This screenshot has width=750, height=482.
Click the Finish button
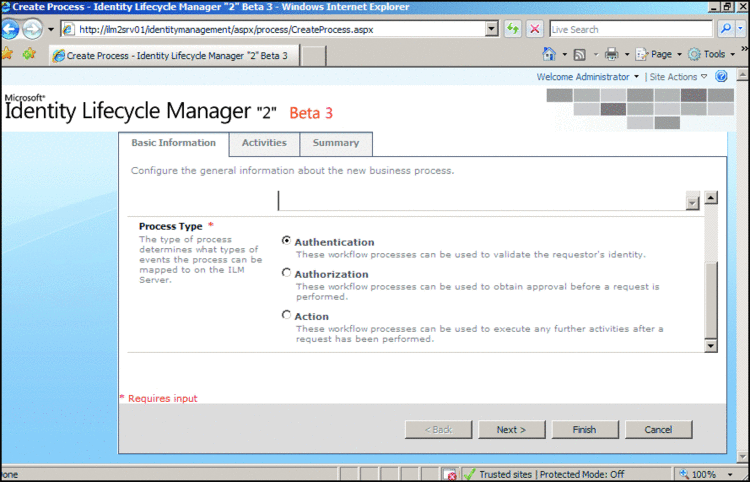[585, 429]
